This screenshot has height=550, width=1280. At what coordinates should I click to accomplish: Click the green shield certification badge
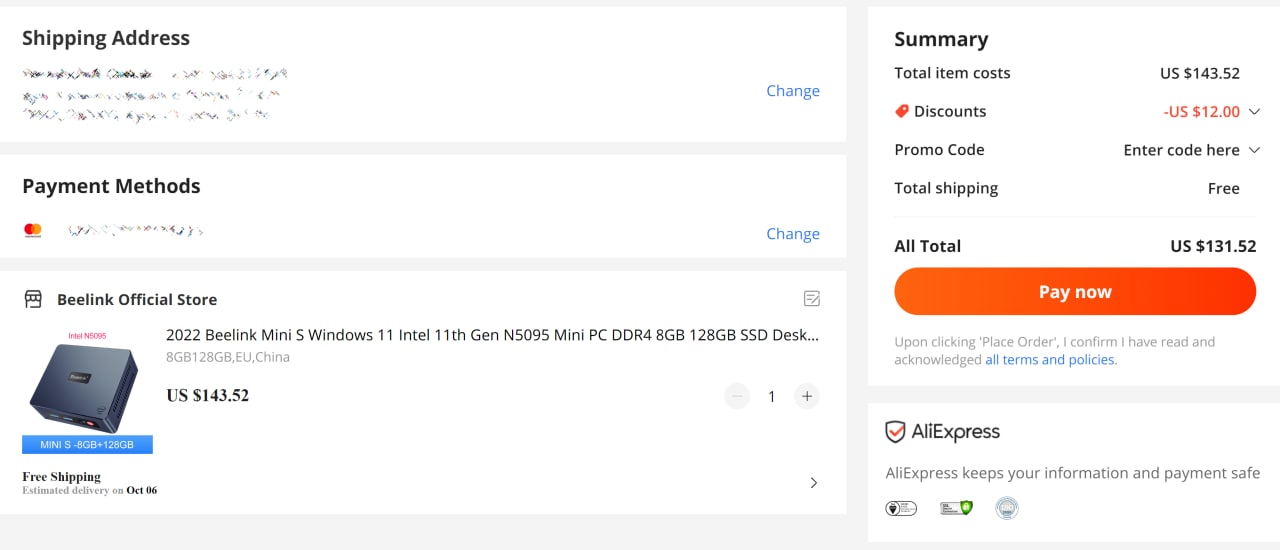(x=956, y=508)
